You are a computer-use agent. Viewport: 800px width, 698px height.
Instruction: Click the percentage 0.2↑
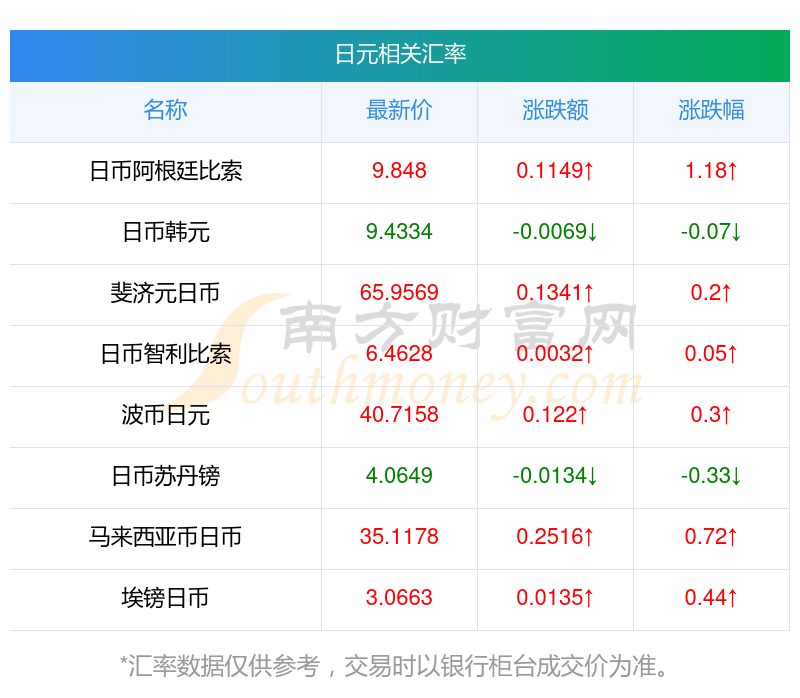click(711, 292)
